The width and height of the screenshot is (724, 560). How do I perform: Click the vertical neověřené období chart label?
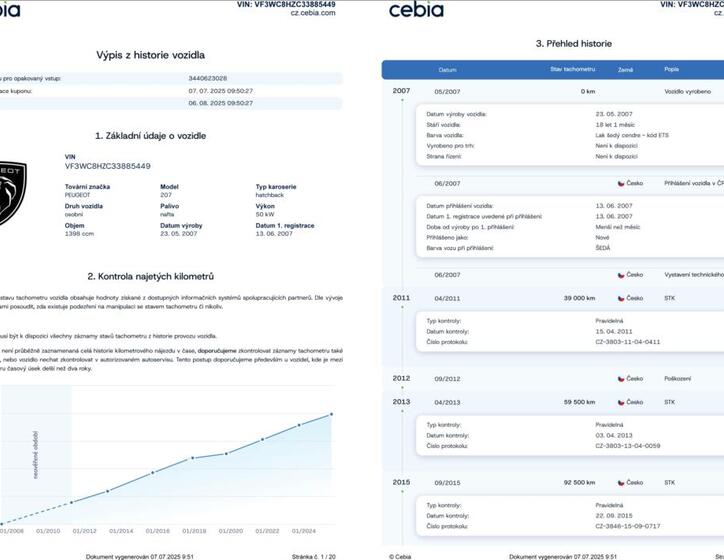click(x=36, y=455)
